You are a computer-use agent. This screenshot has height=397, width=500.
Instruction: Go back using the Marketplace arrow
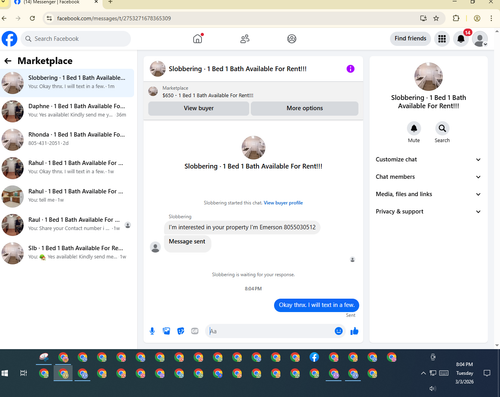click(x=8, y=61)
